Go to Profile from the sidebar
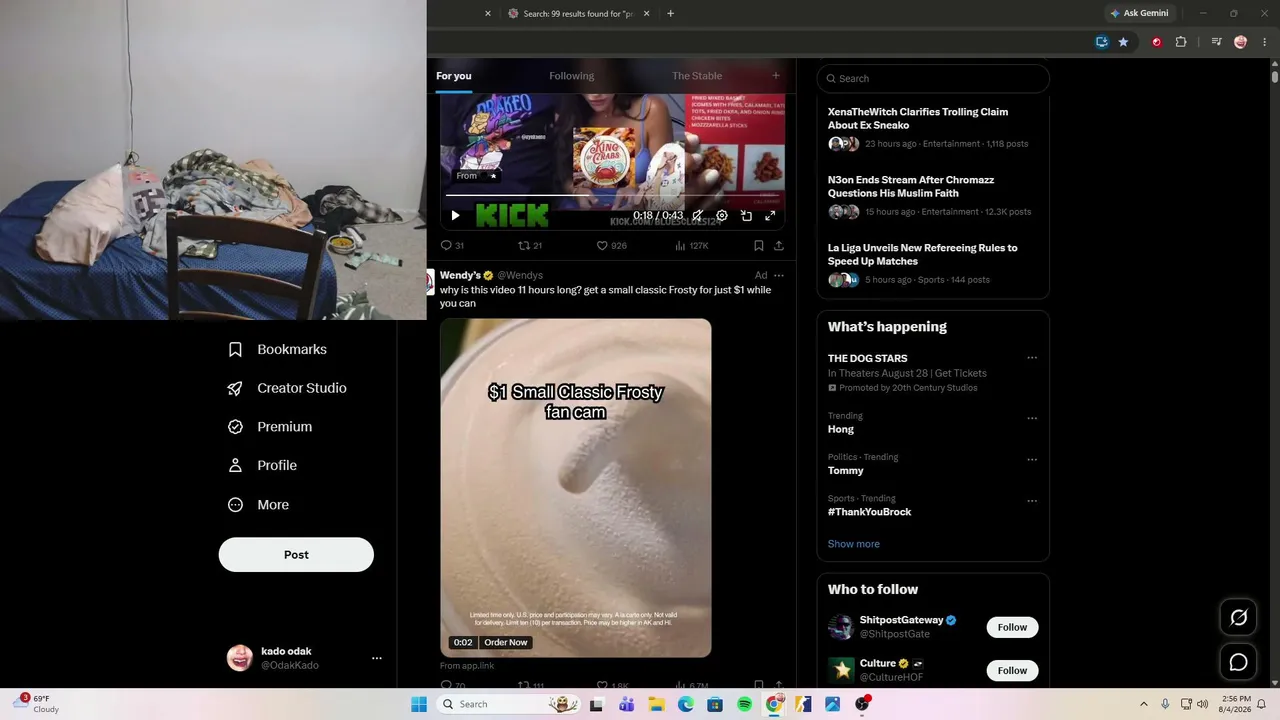 [262, 465]
